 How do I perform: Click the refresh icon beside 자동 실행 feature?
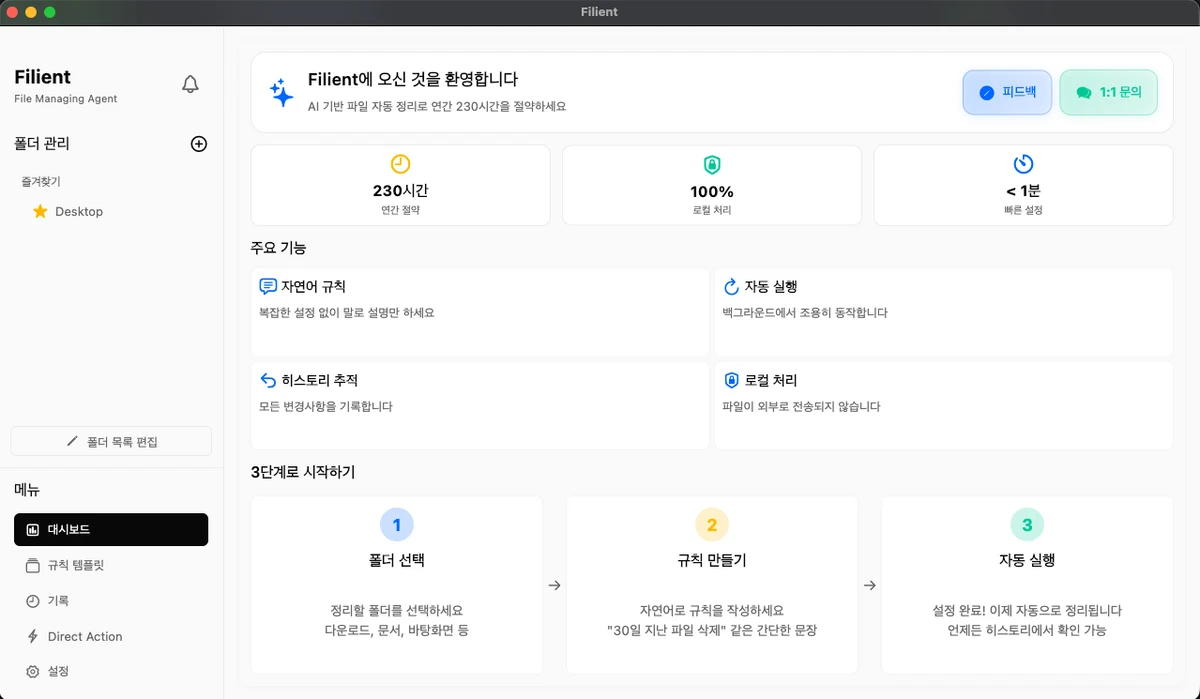click(731, 287)
